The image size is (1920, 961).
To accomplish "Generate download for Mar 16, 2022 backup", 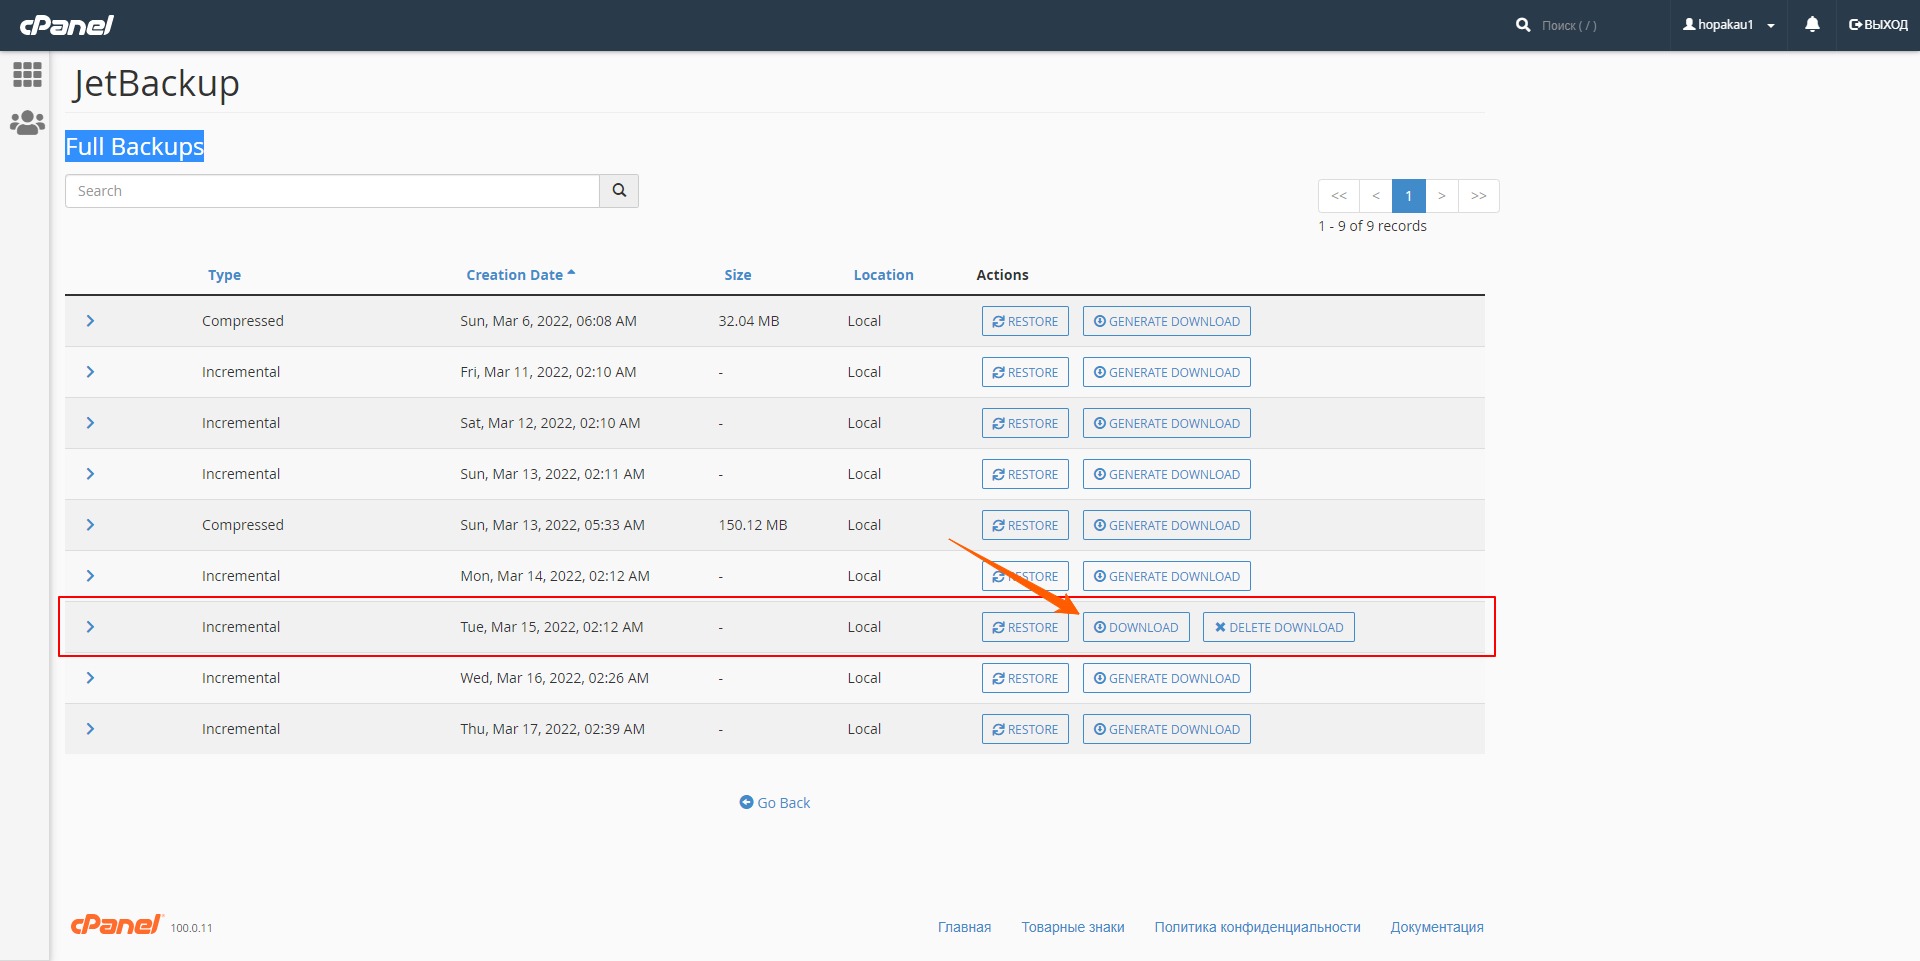I will click(1166, 678).
